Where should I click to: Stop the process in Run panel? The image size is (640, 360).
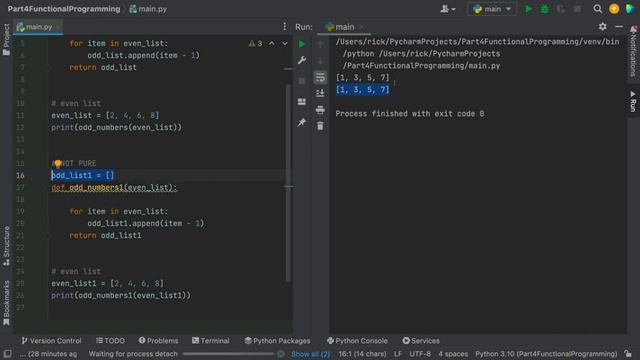click(302, 81)
